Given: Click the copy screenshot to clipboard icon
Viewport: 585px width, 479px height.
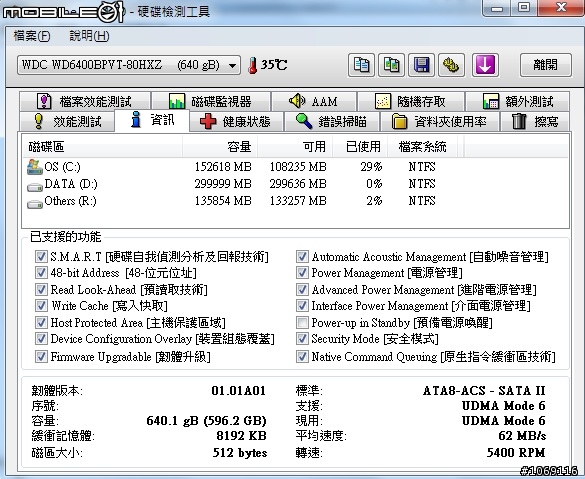Looking at the screenshot, I should click(391, 65).
